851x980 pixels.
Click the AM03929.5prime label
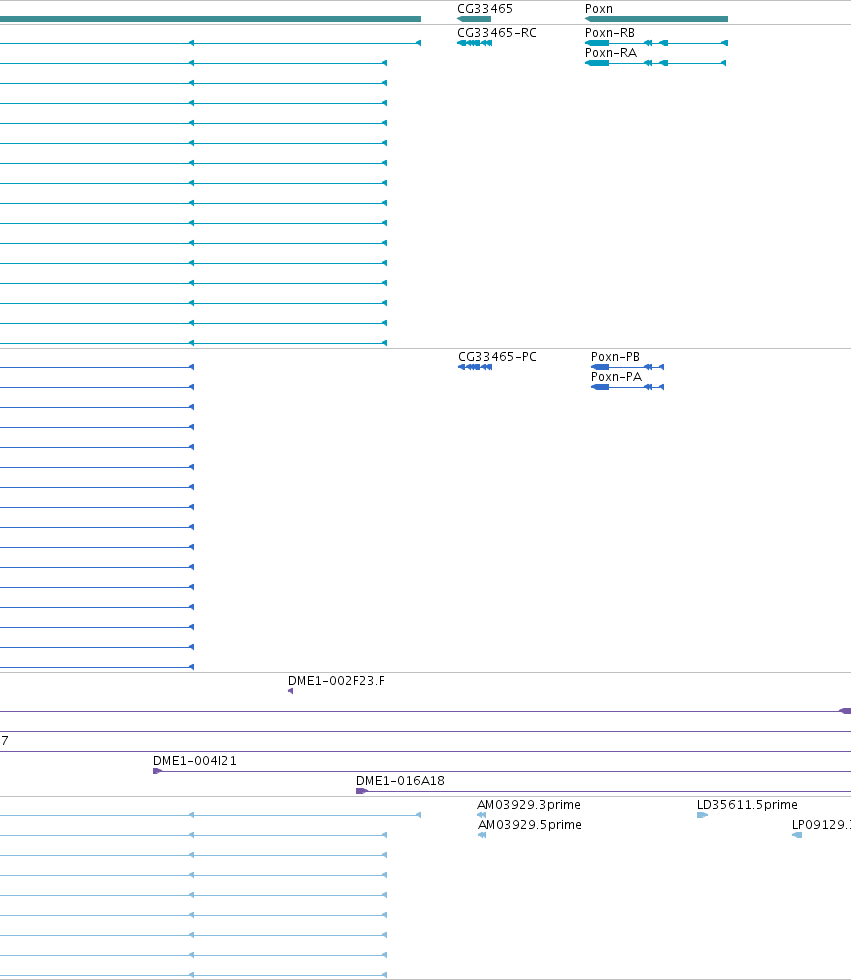tap(530, 824)
